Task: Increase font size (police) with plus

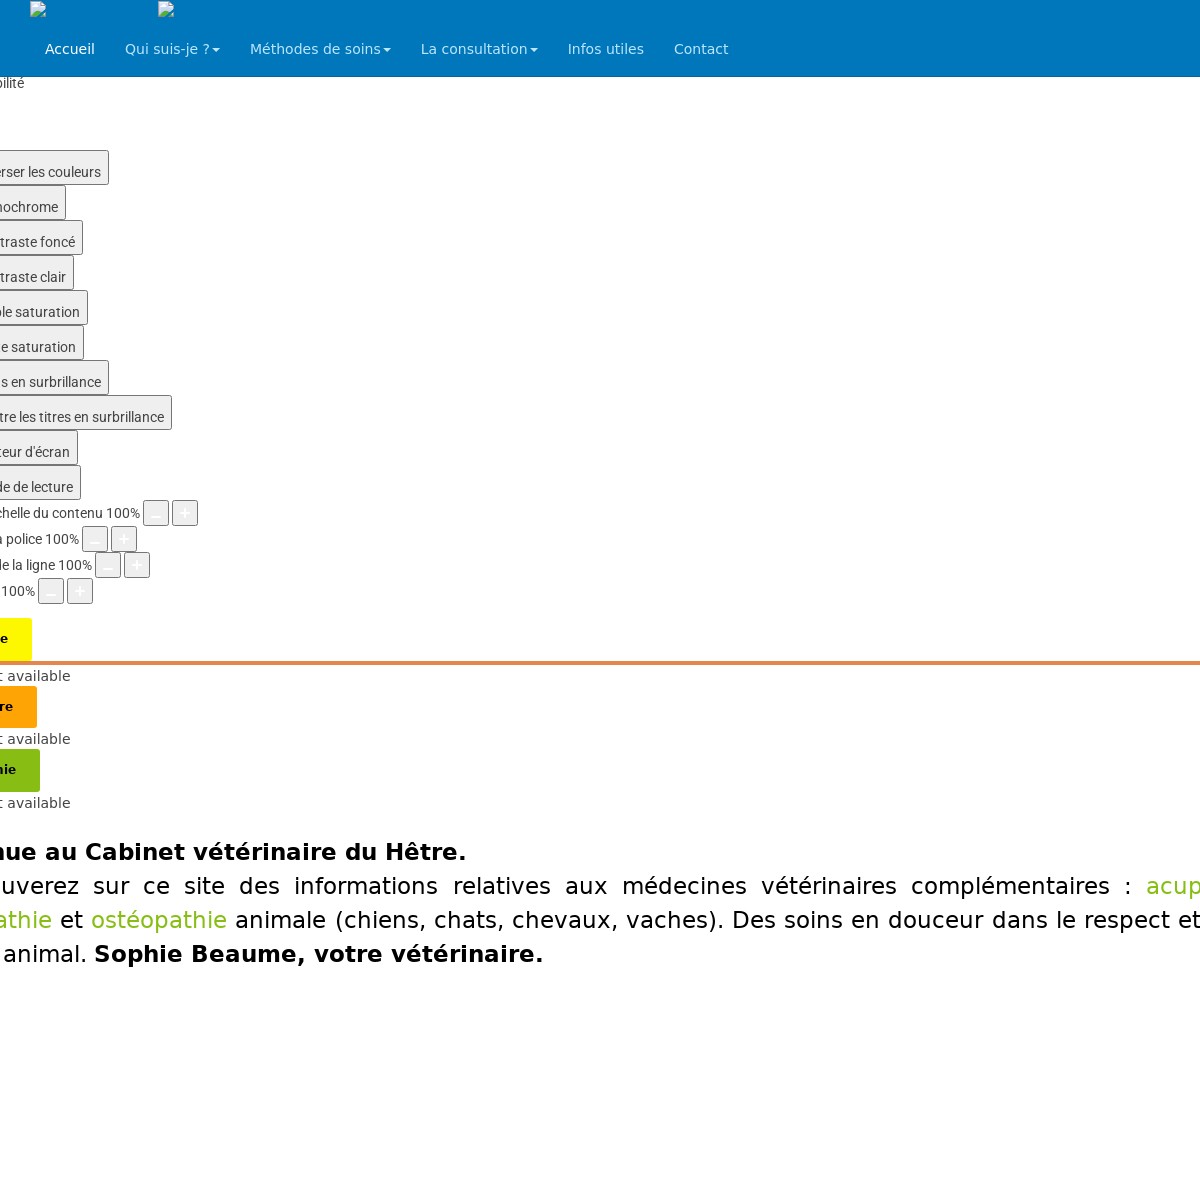Action: (124, 539)
